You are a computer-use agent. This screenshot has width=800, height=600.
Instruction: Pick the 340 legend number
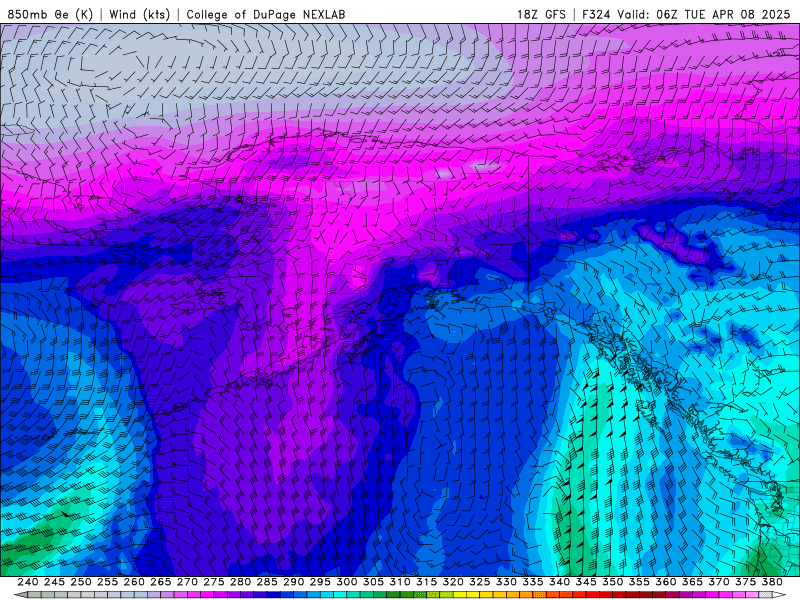559,582
